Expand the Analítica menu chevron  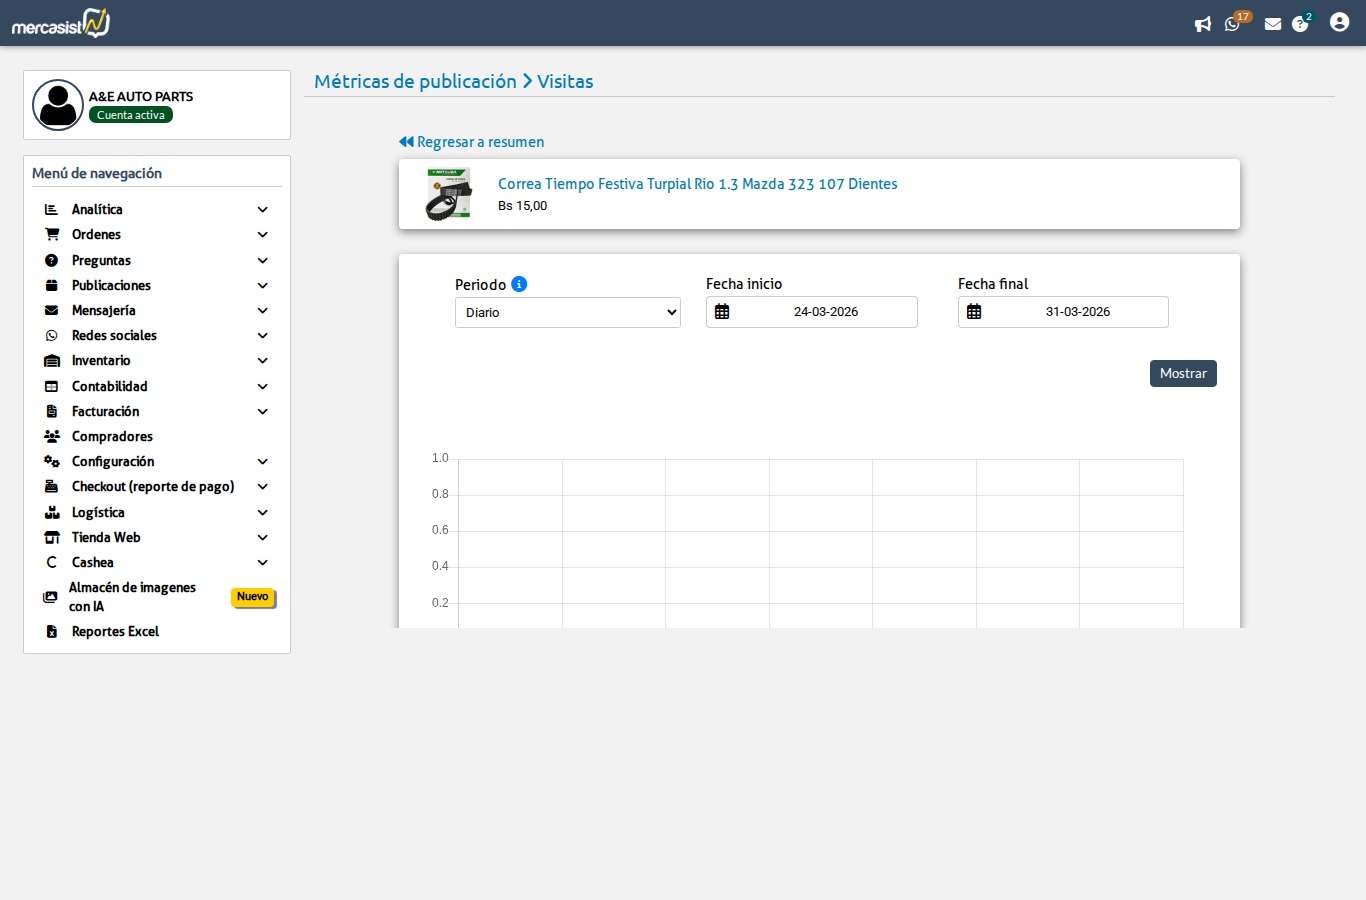[263, 210]
